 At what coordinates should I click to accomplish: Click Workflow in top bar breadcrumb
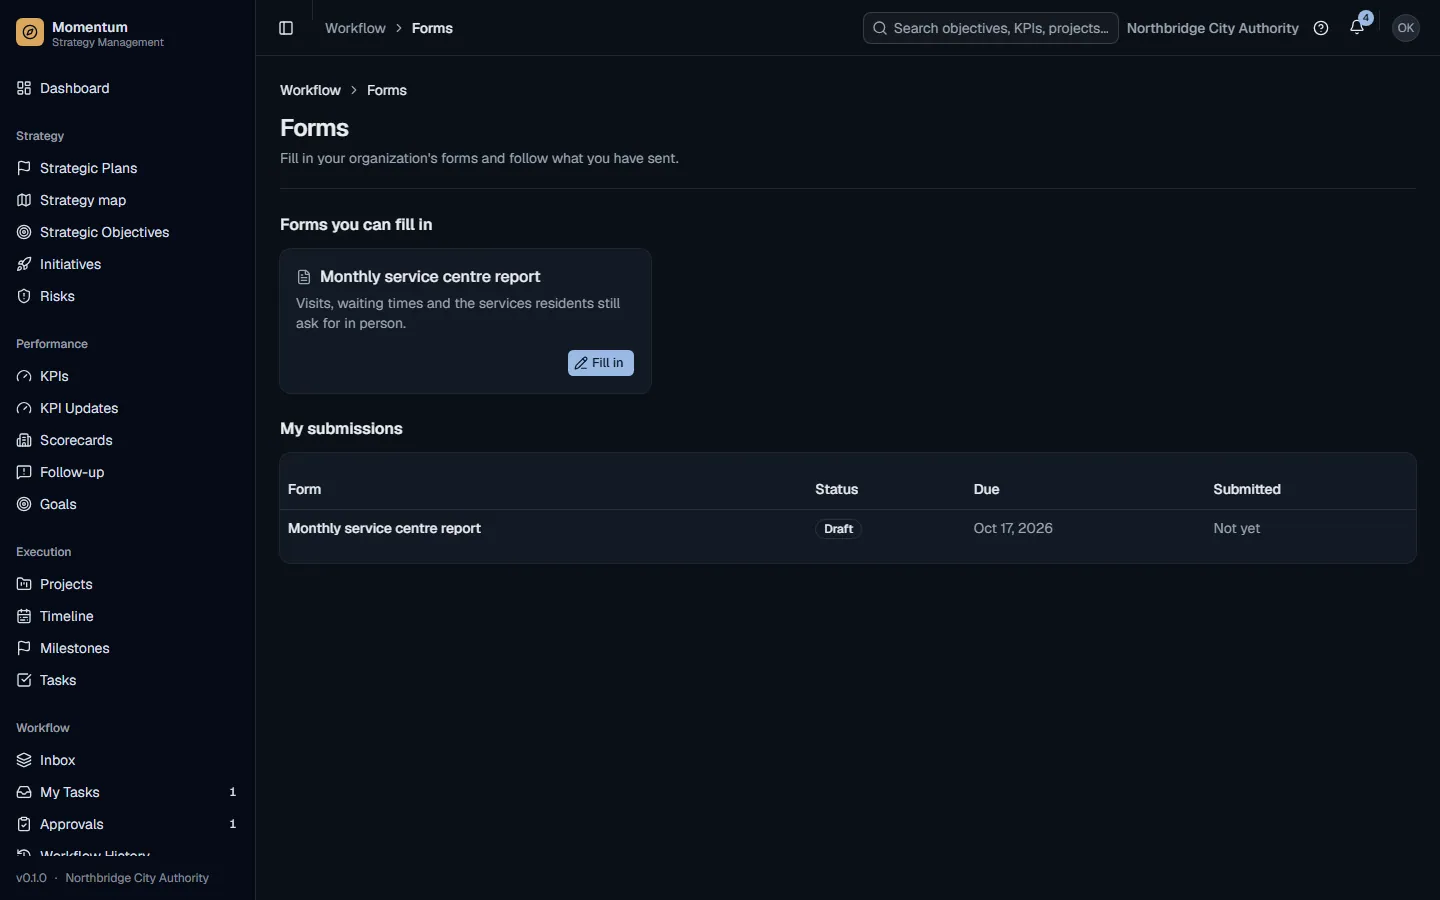point(355,28)
